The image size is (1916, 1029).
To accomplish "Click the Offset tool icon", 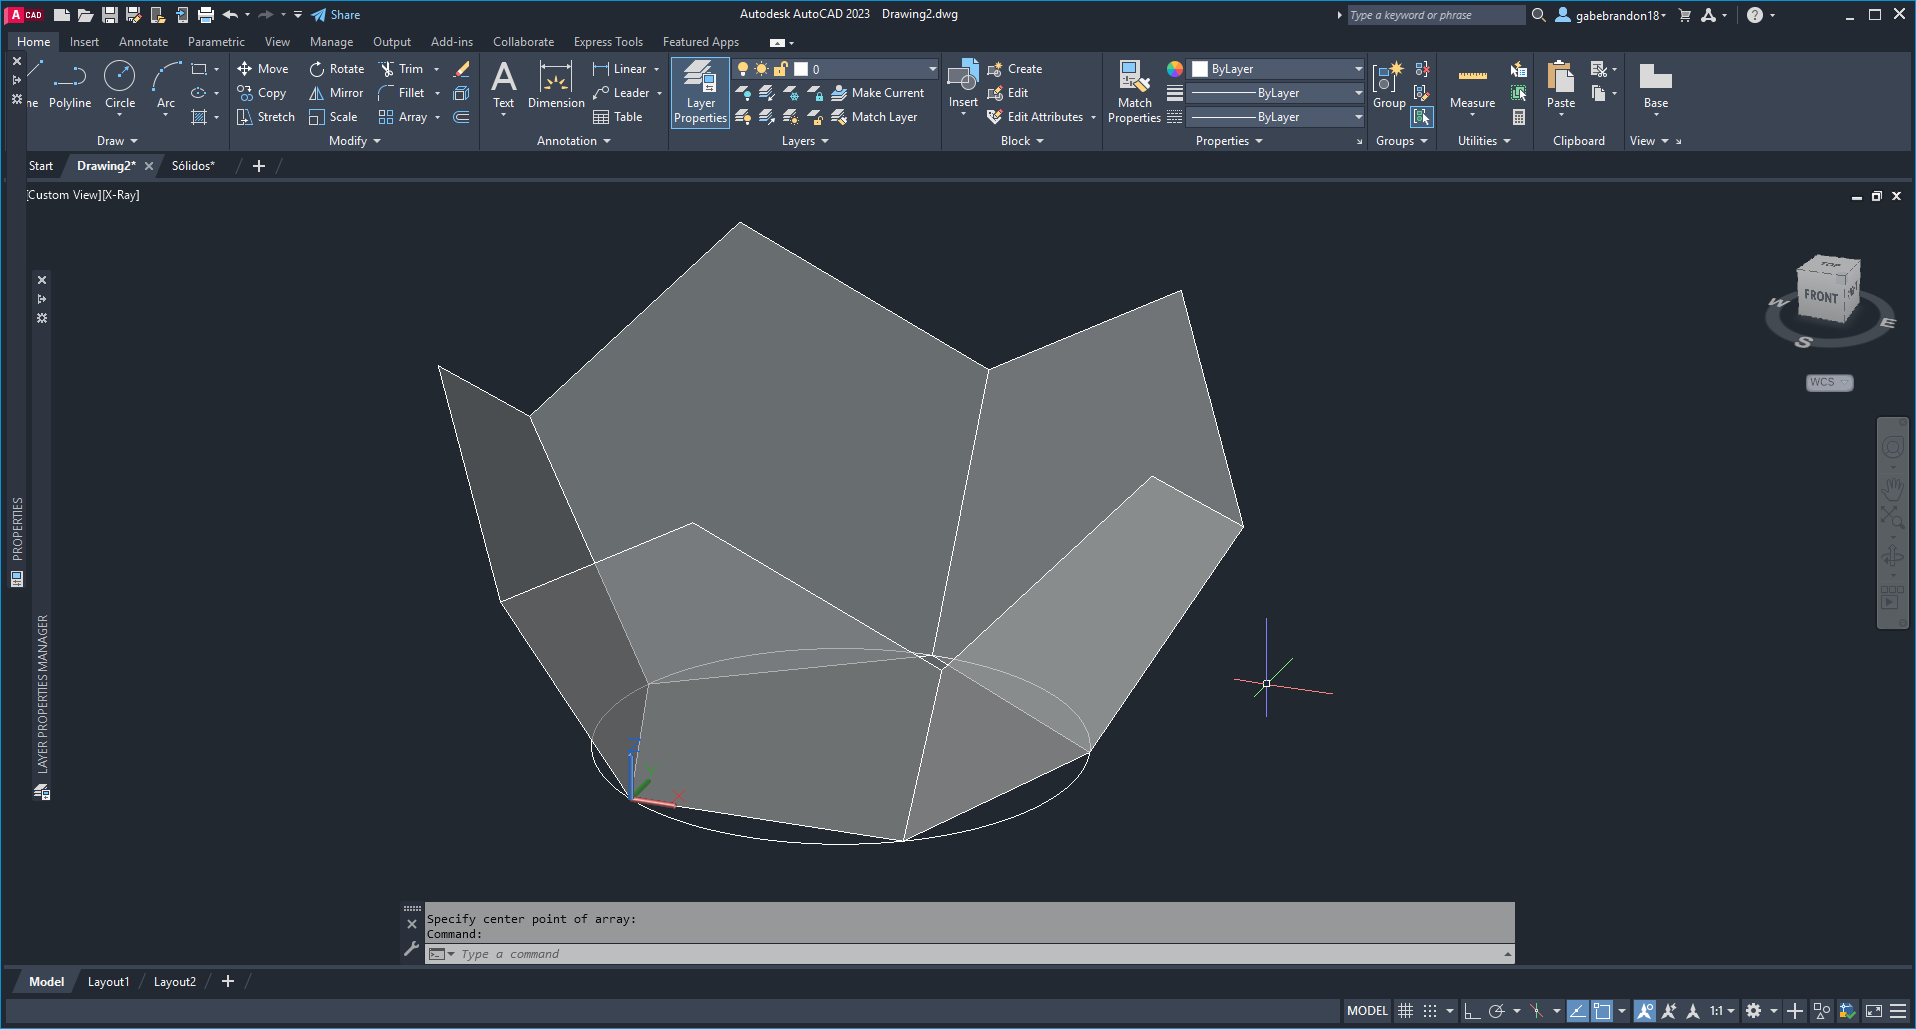I will (x=461, y=117).
